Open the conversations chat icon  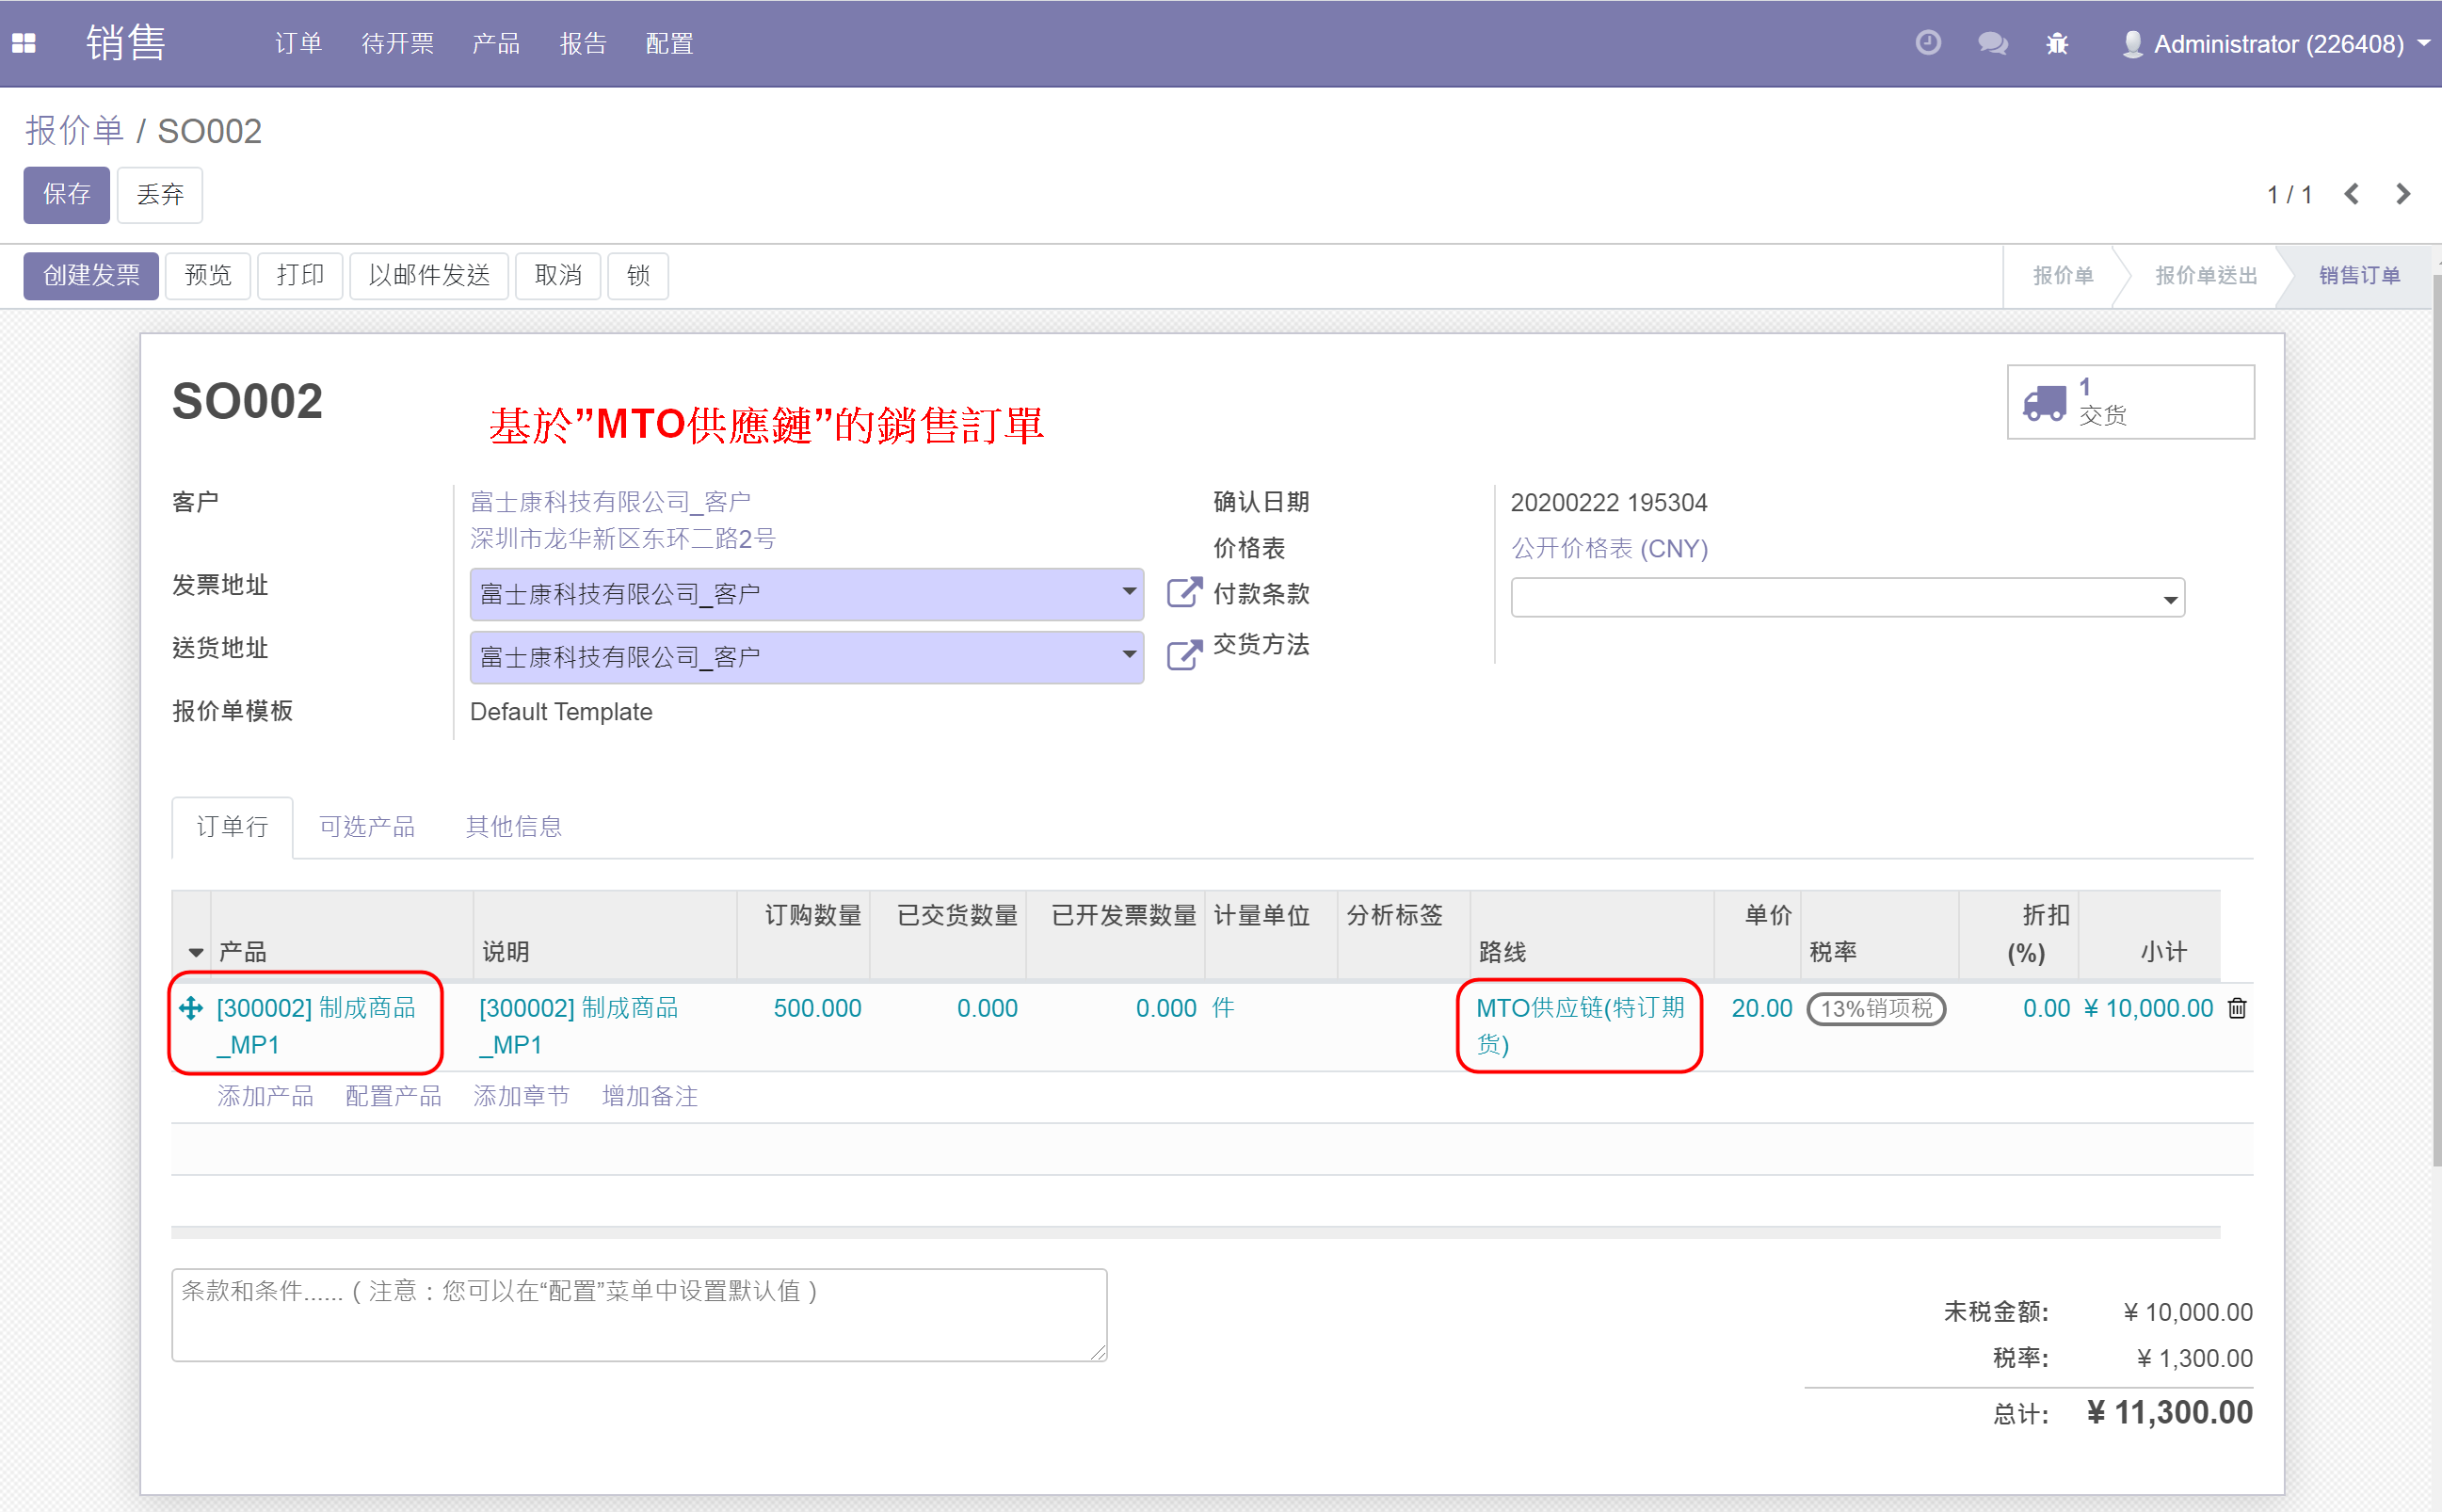click(1992, 43)
